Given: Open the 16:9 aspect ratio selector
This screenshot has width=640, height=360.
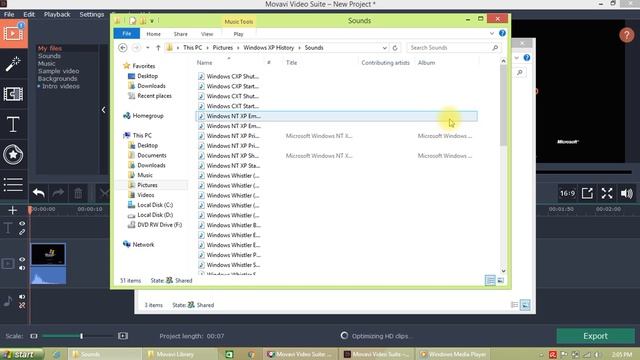Looking at the screenshot, I should coord(567,193).
